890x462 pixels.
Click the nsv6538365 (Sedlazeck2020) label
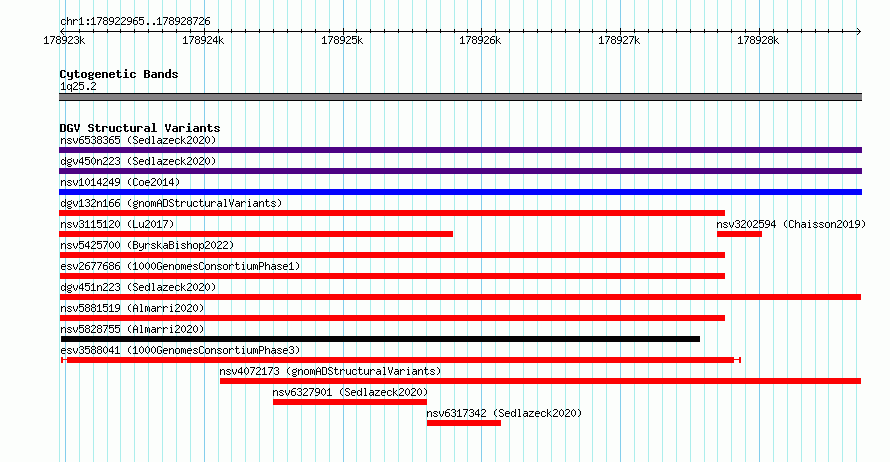(x=138, y=140)
